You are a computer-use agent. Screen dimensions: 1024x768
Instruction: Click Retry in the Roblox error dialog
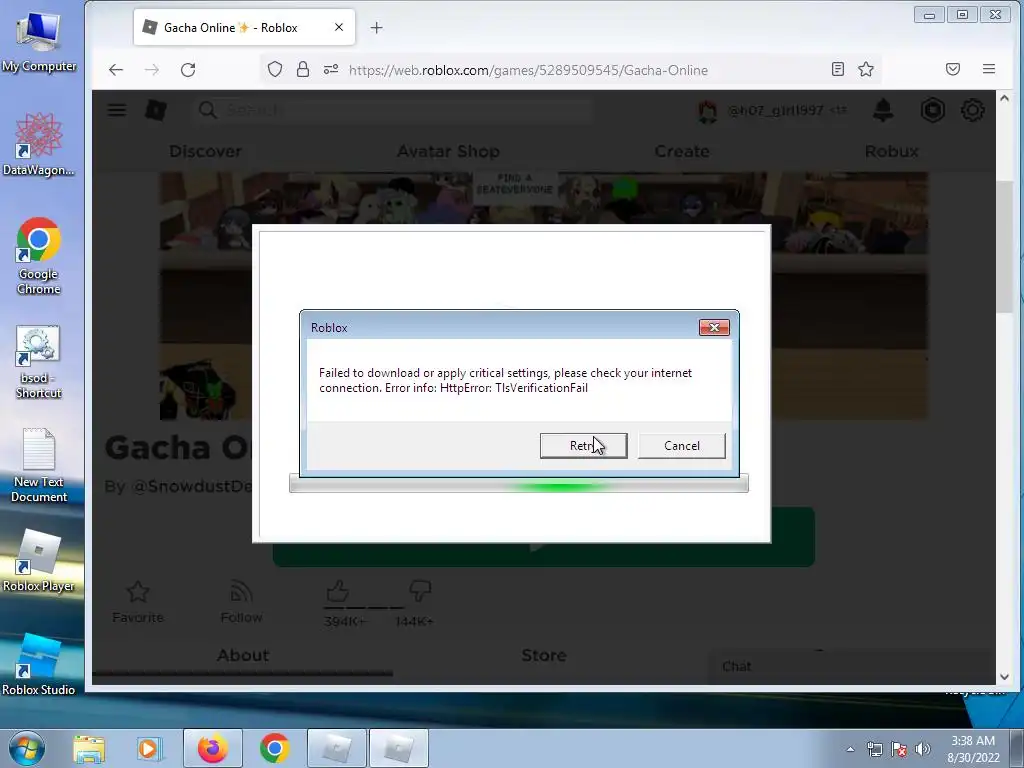point(583,446)
